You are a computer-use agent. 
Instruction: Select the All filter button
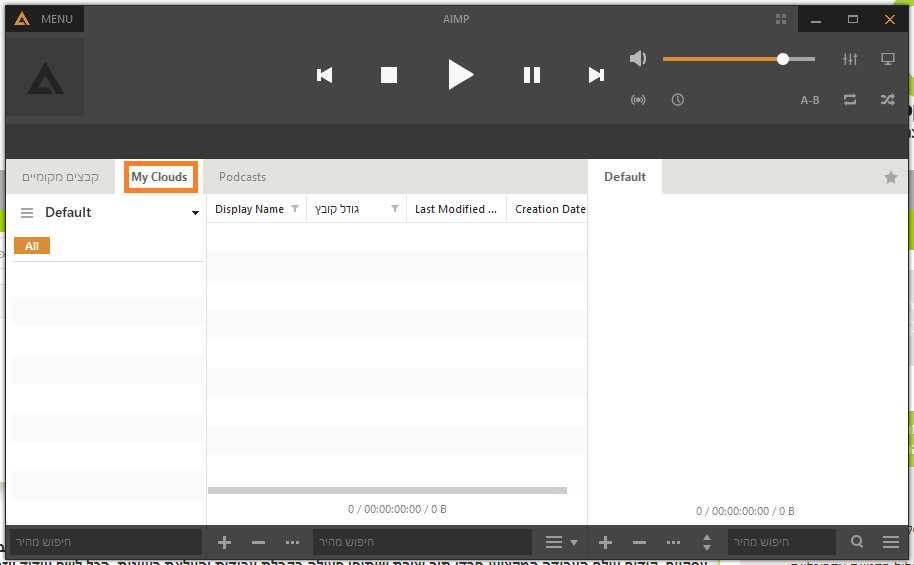pos(32,246)
